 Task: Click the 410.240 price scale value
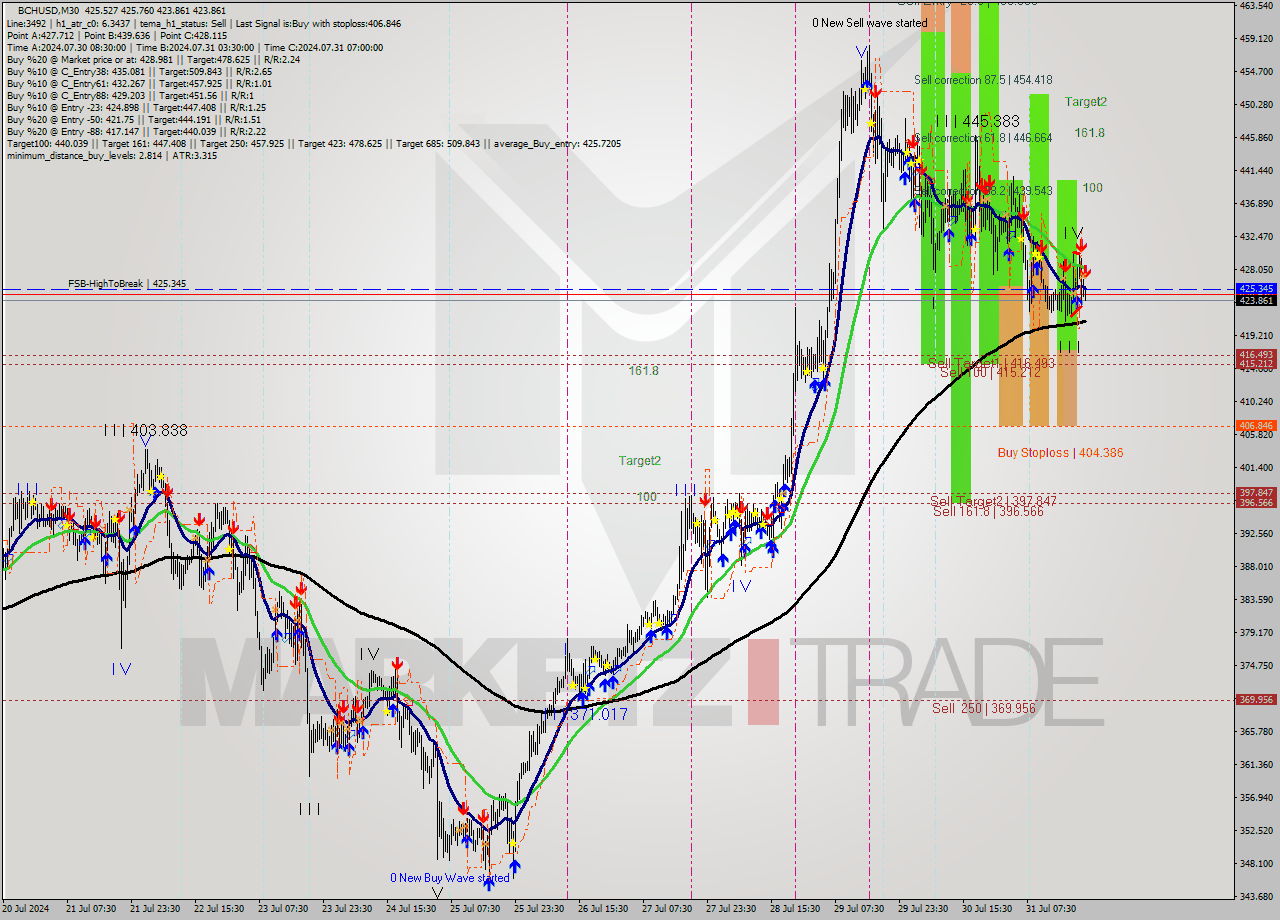pyautogui.click(x=1255, y=402)
